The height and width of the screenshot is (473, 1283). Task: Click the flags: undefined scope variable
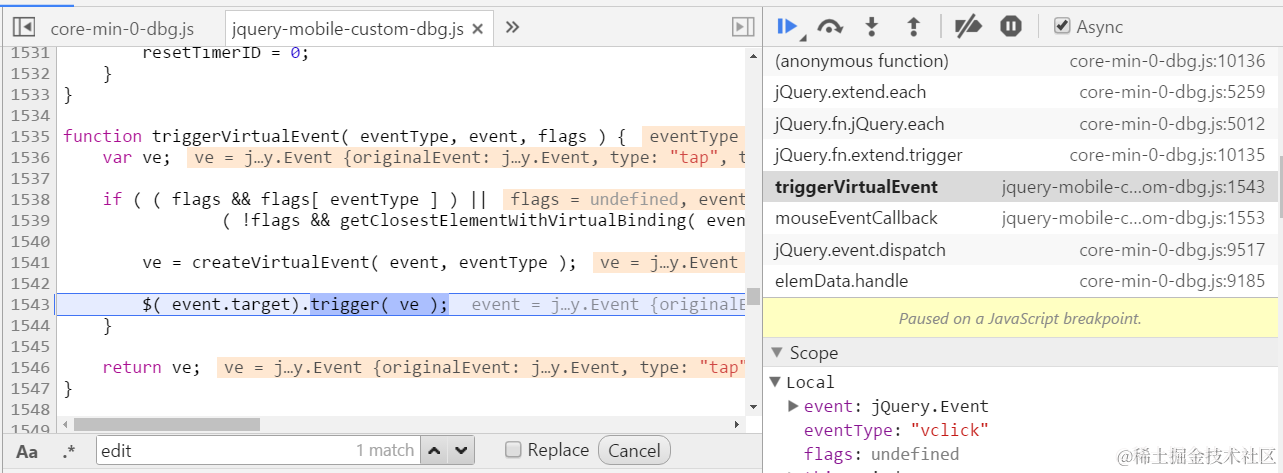coord(881,454)
